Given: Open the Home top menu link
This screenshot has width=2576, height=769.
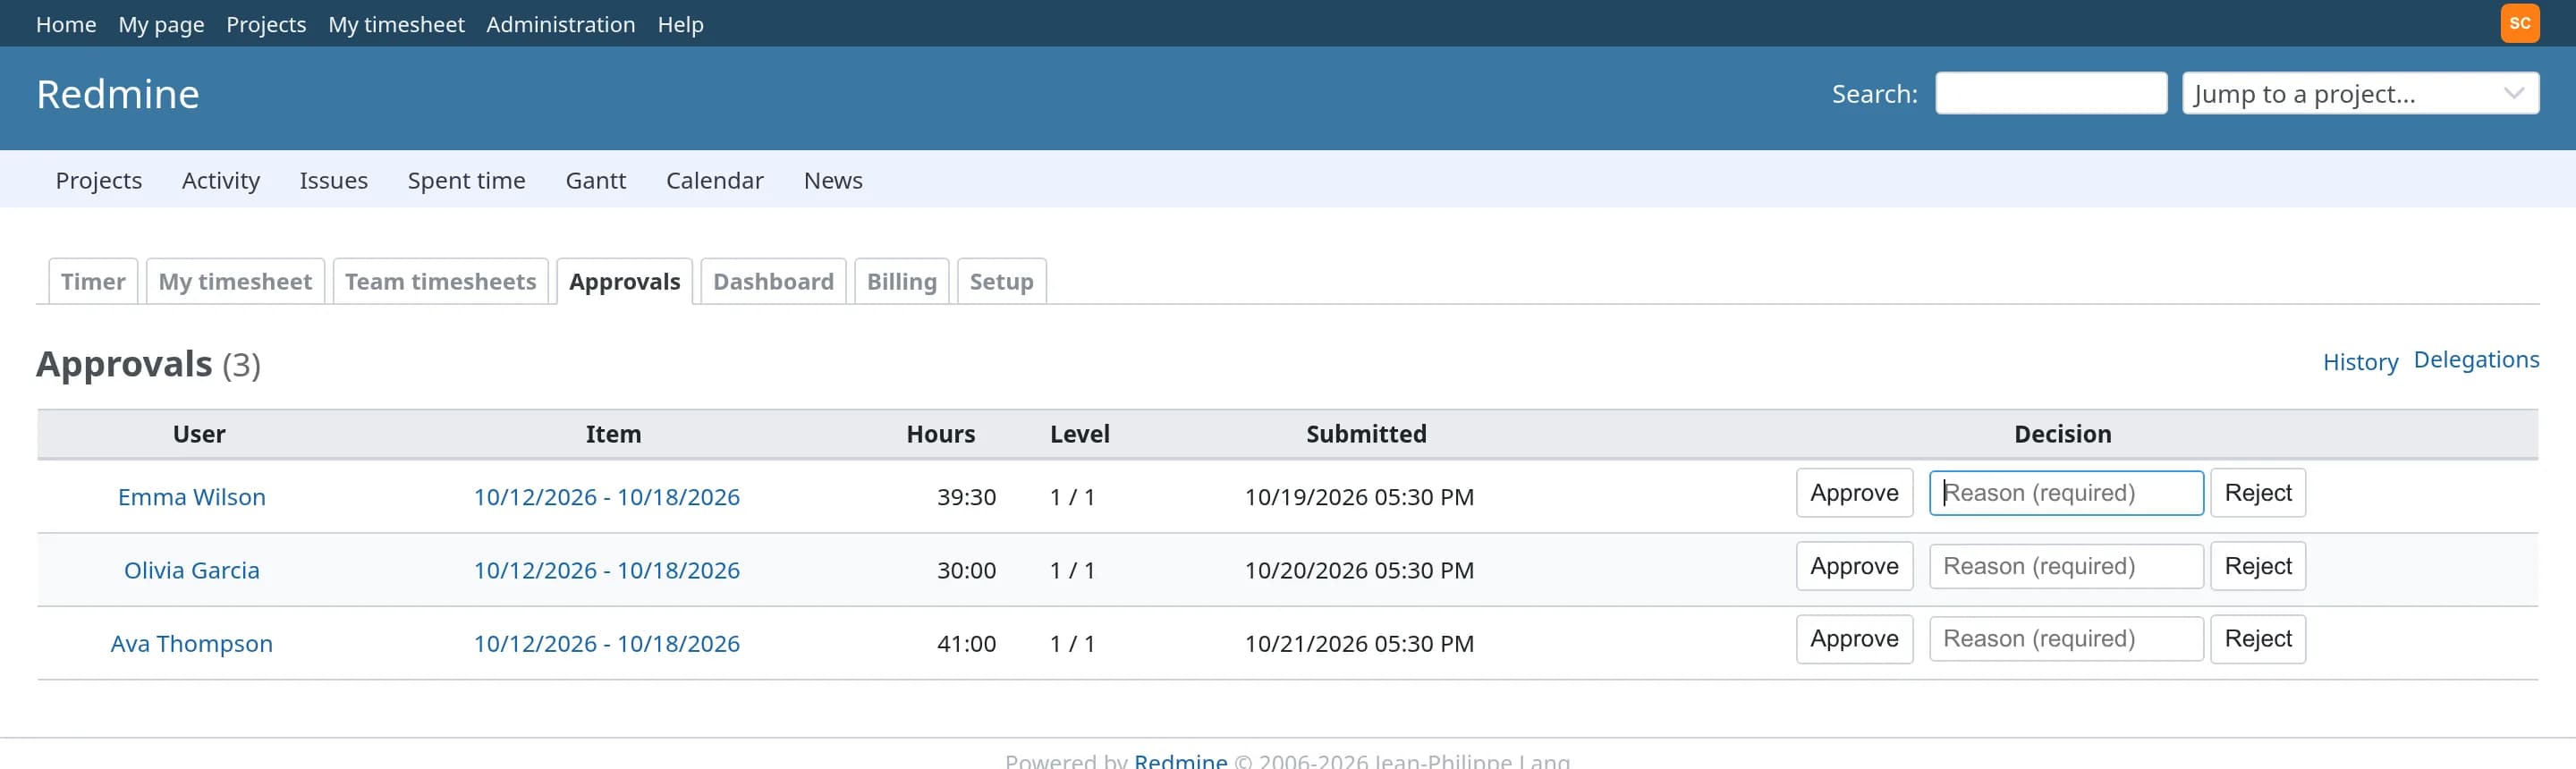Looking at the screenshot, I should click(x=66, y=24).
